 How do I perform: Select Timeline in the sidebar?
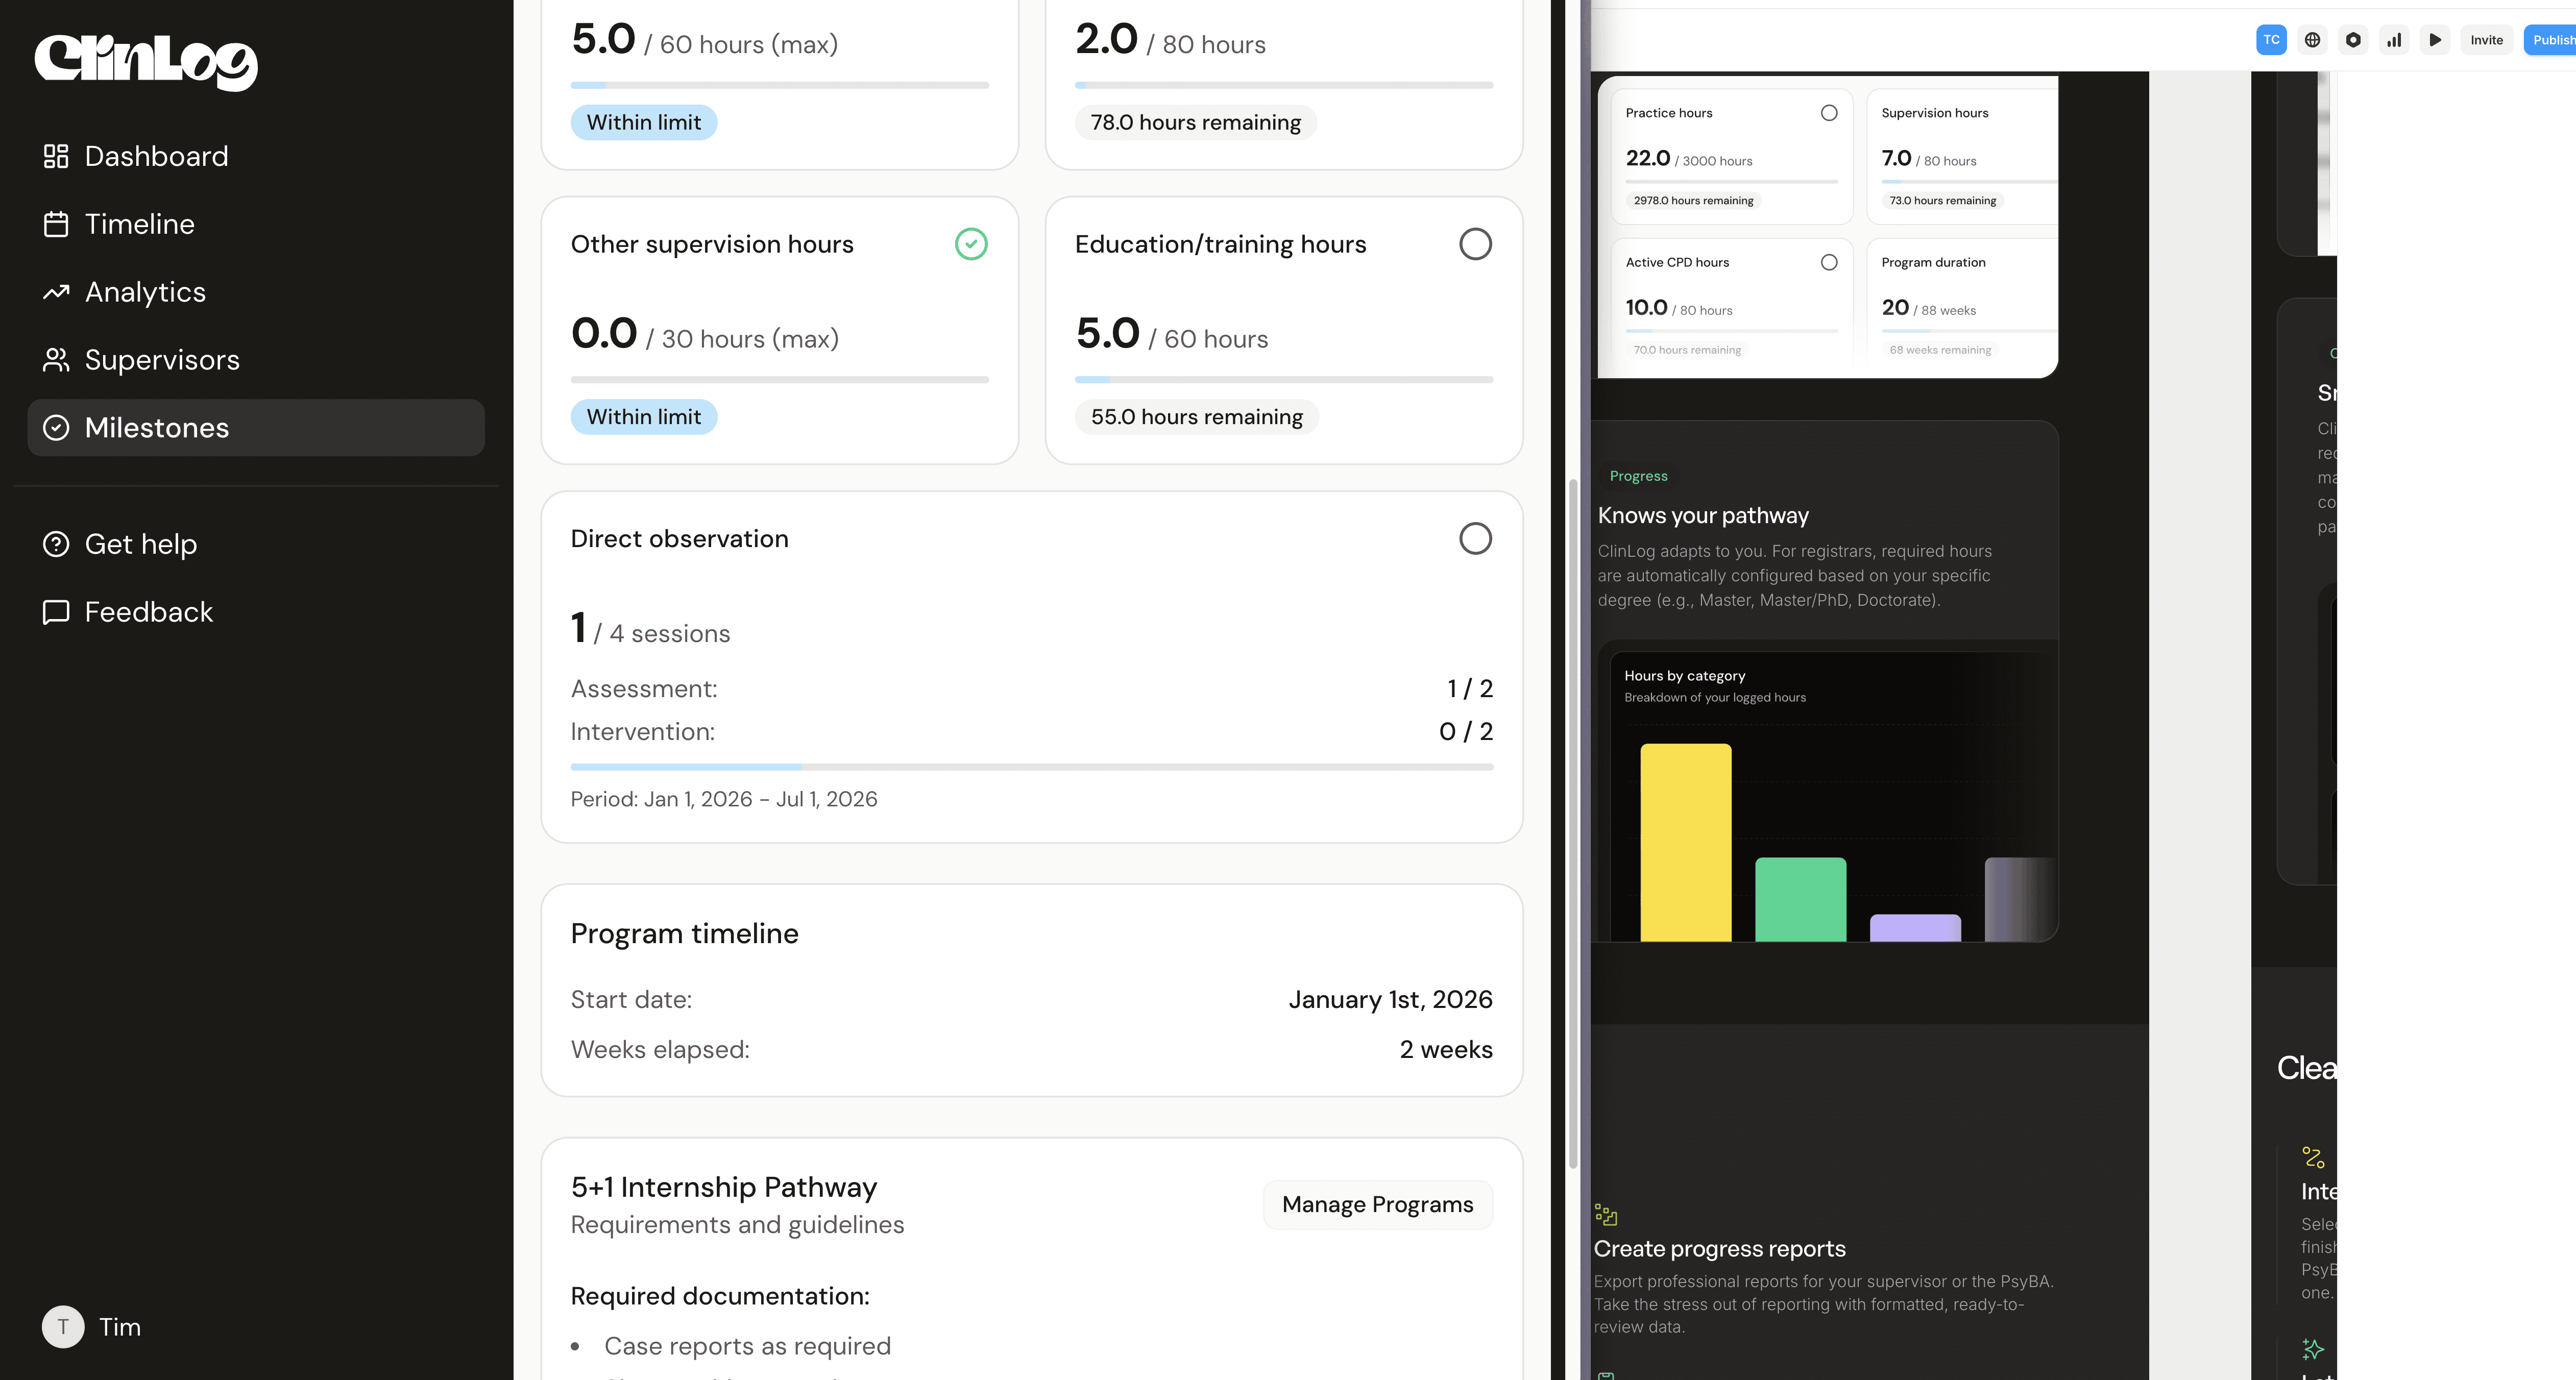(139, 224)
